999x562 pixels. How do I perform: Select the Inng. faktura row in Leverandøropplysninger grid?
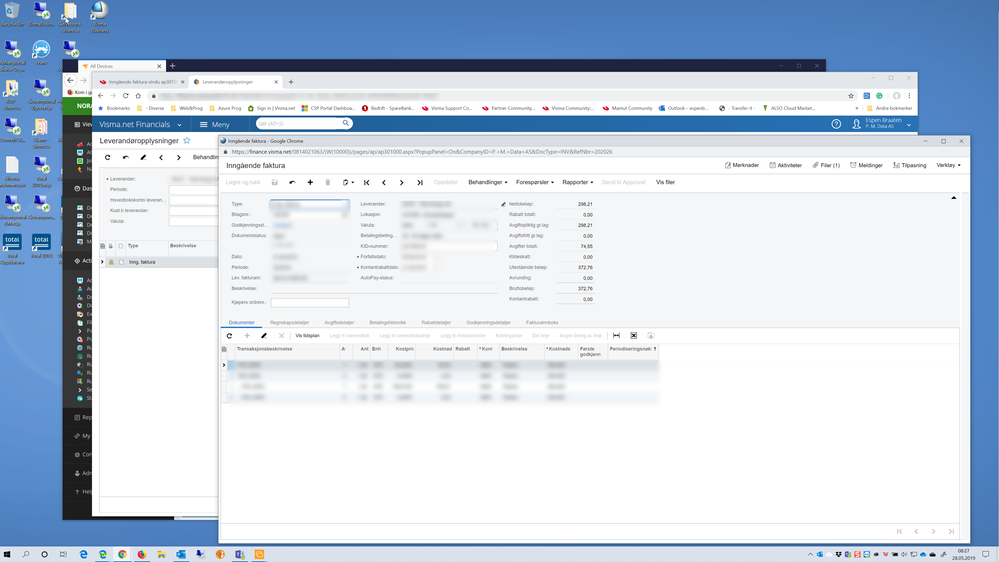[159, 262]
